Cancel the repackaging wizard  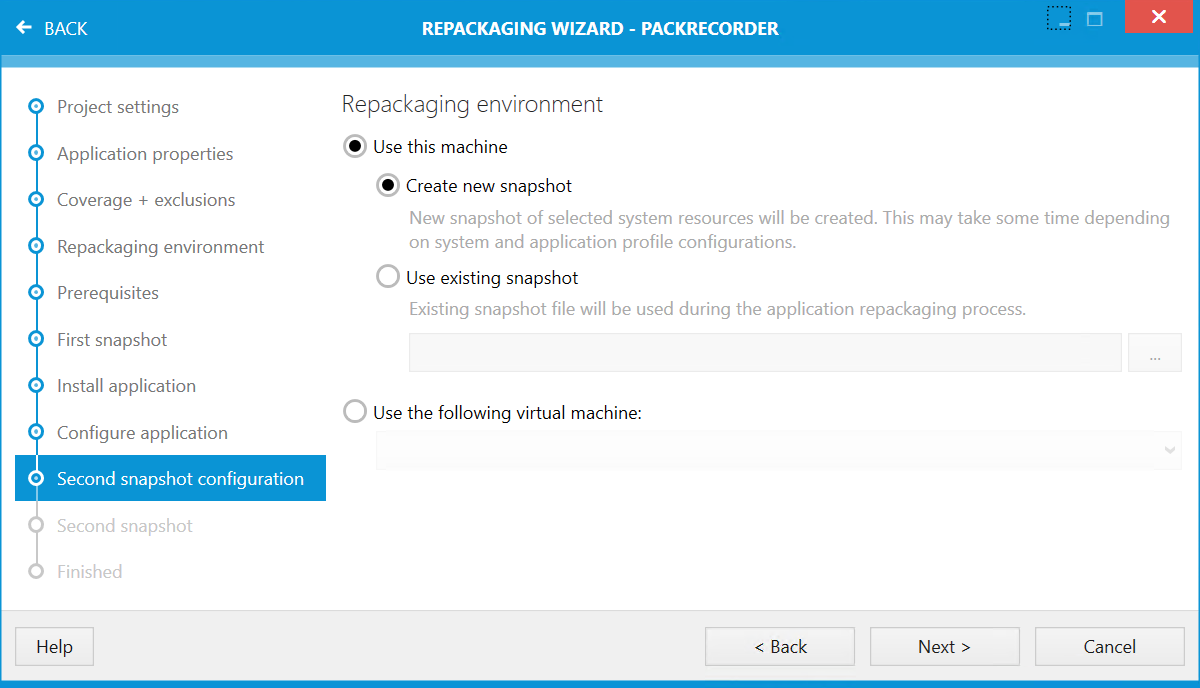coord(1109,646)
